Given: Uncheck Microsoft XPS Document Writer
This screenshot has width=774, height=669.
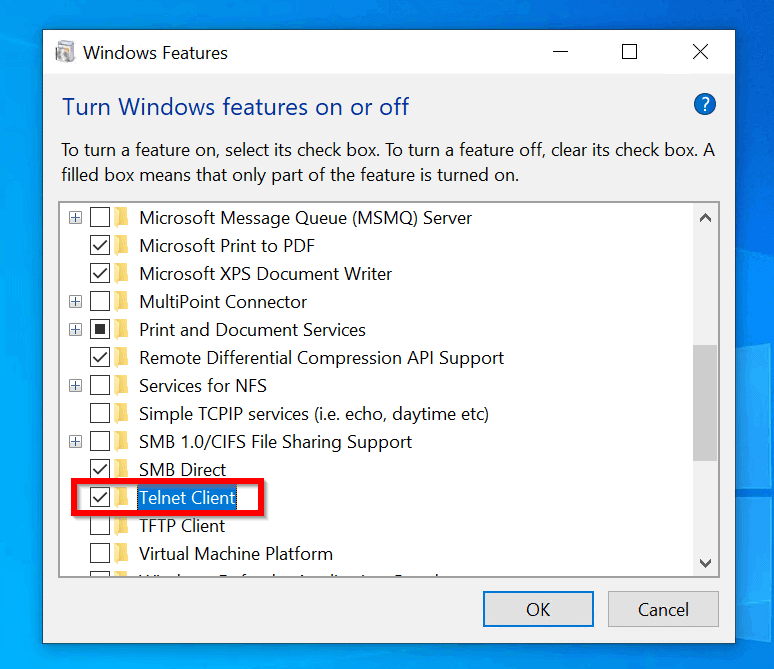Looking at the screenshot, I should pos(100,273).
